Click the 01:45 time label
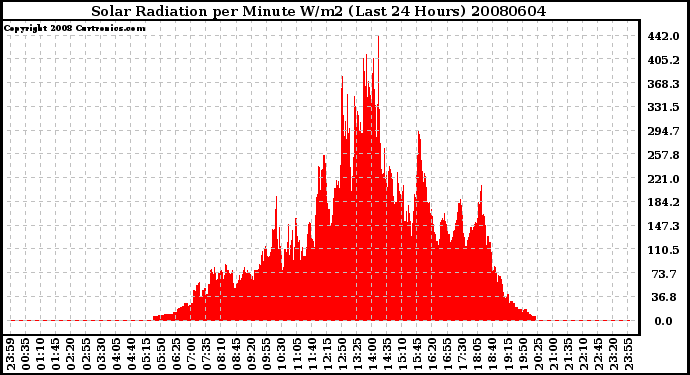690x375 pixels. pos(56,354)
